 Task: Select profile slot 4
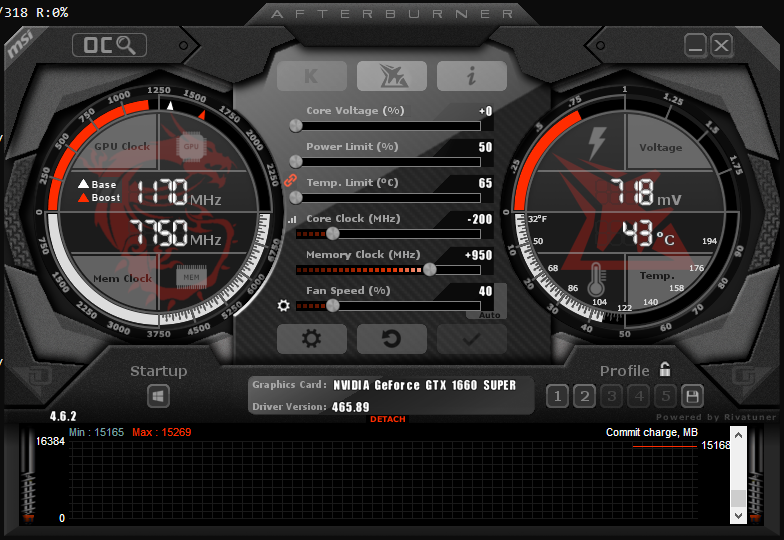point(638,396)
